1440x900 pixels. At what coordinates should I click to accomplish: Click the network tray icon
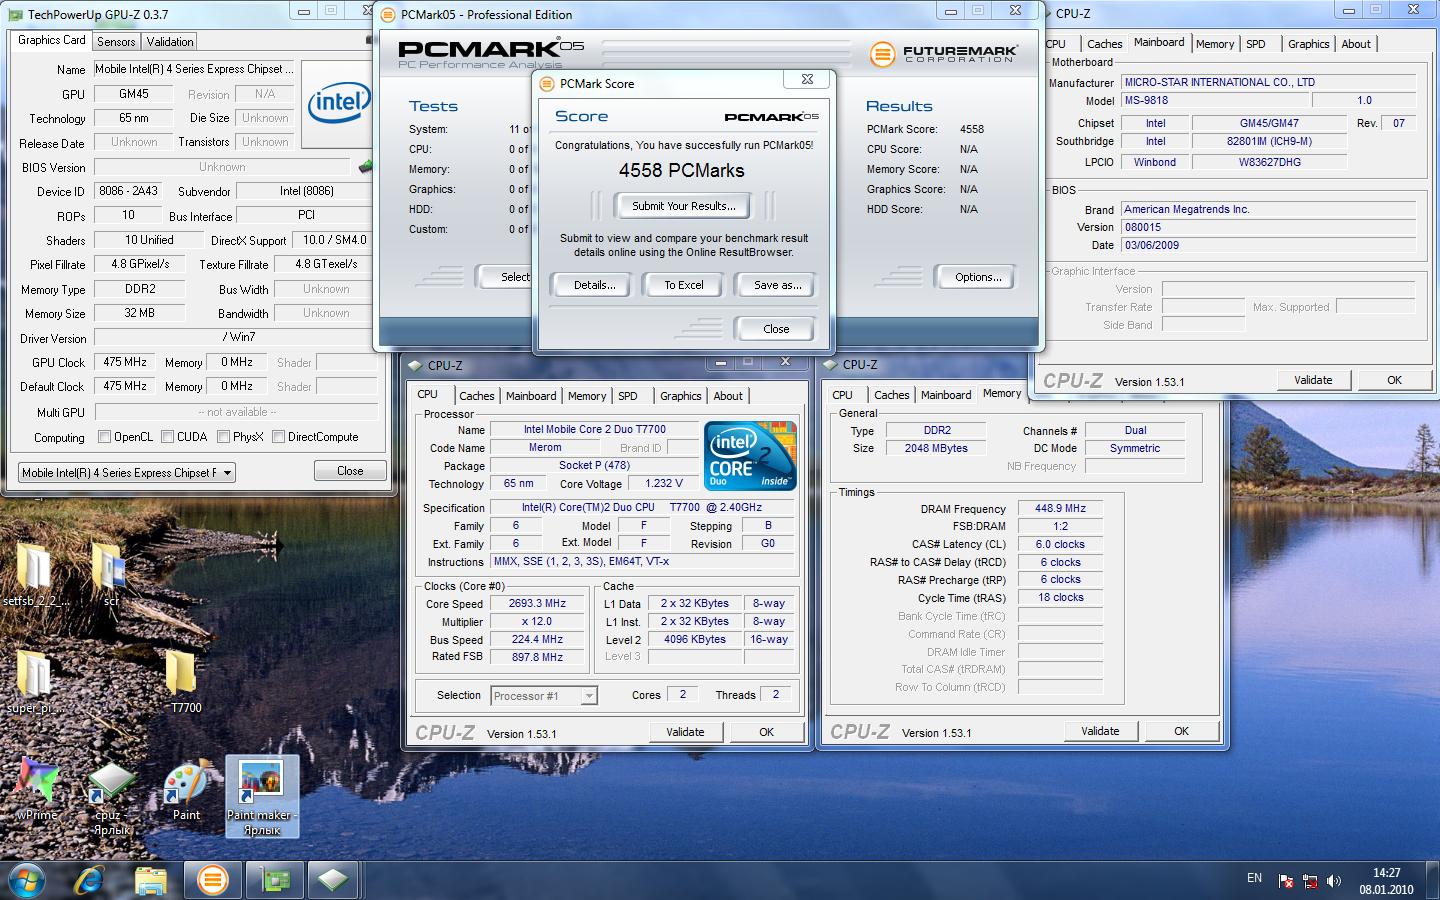[1310, 881]
